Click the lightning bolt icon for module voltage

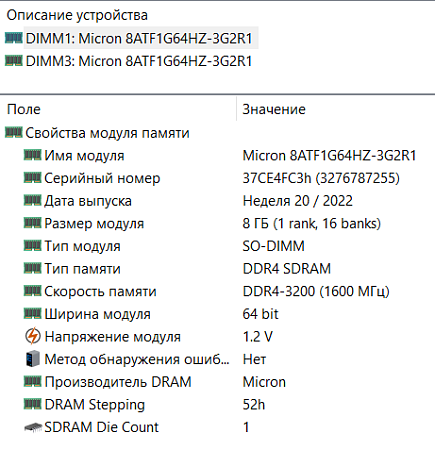click(33, 336)
